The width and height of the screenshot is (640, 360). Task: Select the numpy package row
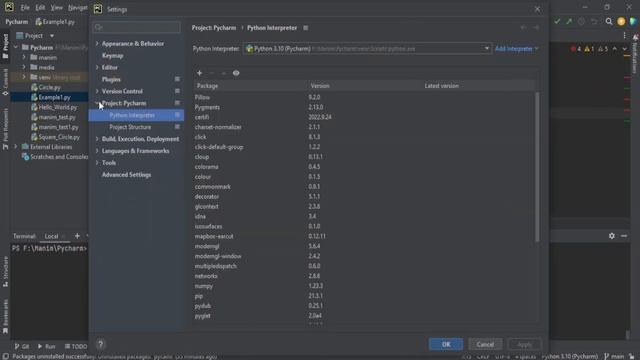[364, 286]
